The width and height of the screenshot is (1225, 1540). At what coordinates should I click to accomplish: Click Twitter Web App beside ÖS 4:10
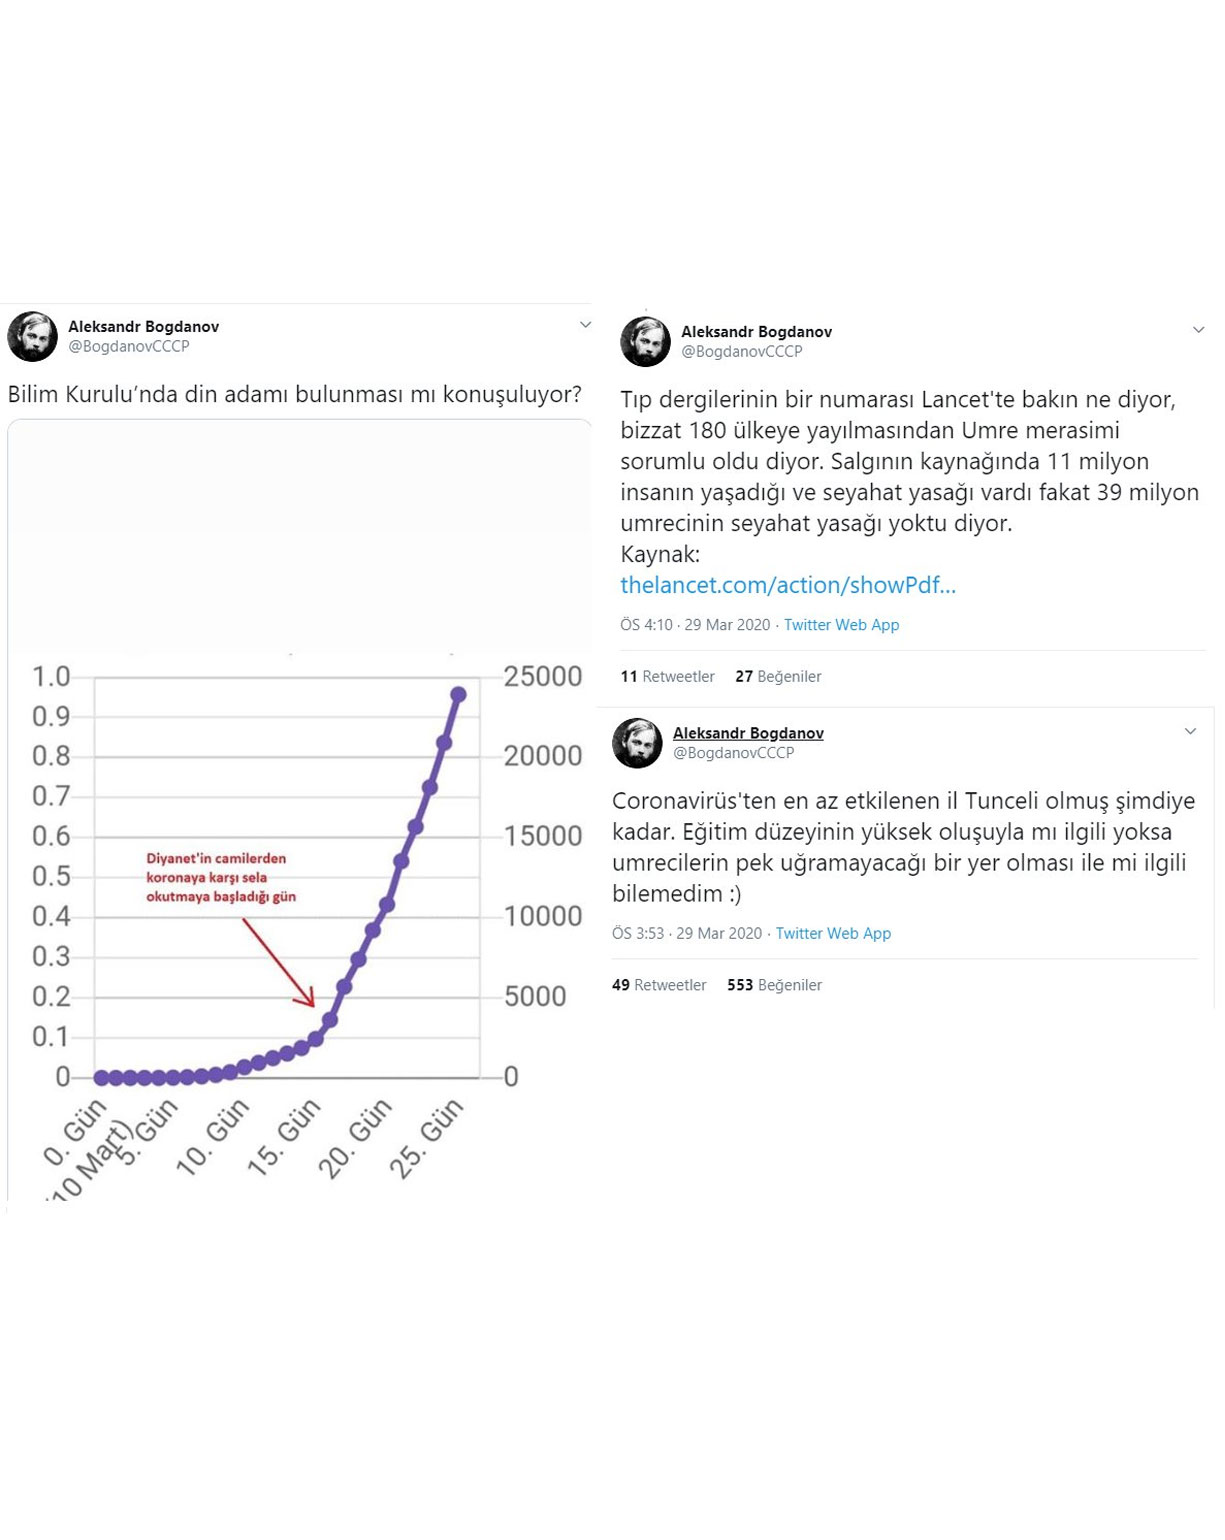point(841,625)
